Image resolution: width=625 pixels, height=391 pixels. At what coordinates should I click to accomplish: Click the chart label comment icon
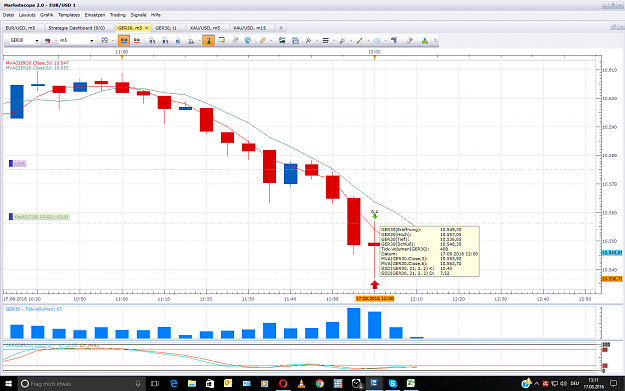tap(222, 41)
